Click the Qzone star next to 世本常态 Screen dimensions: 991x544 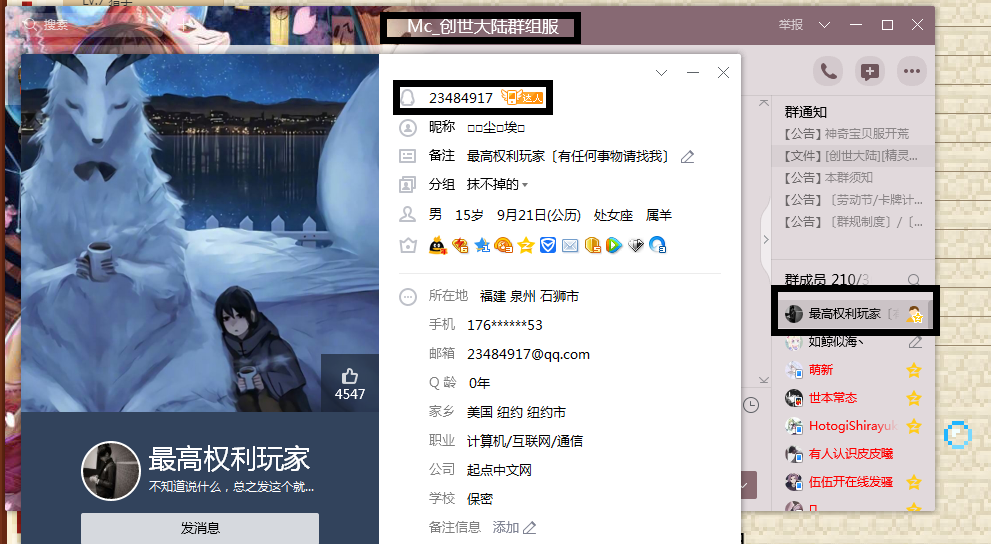coord(914,398)
